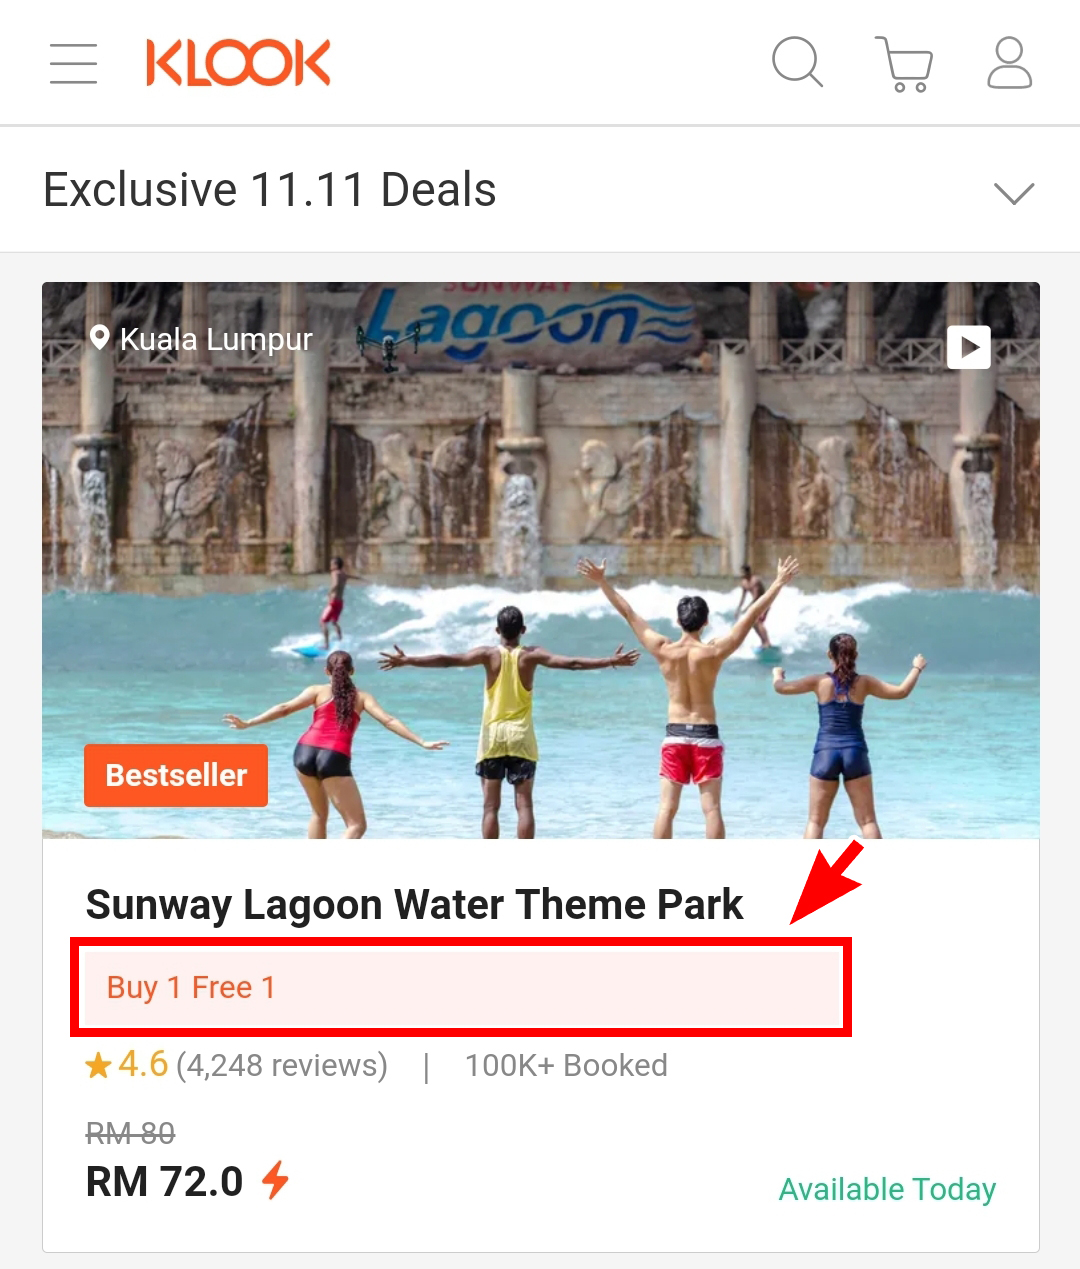1080x1269 pixels.
Task: Open Sunway Lagoon Water Theme Park title
Action: 414,905
